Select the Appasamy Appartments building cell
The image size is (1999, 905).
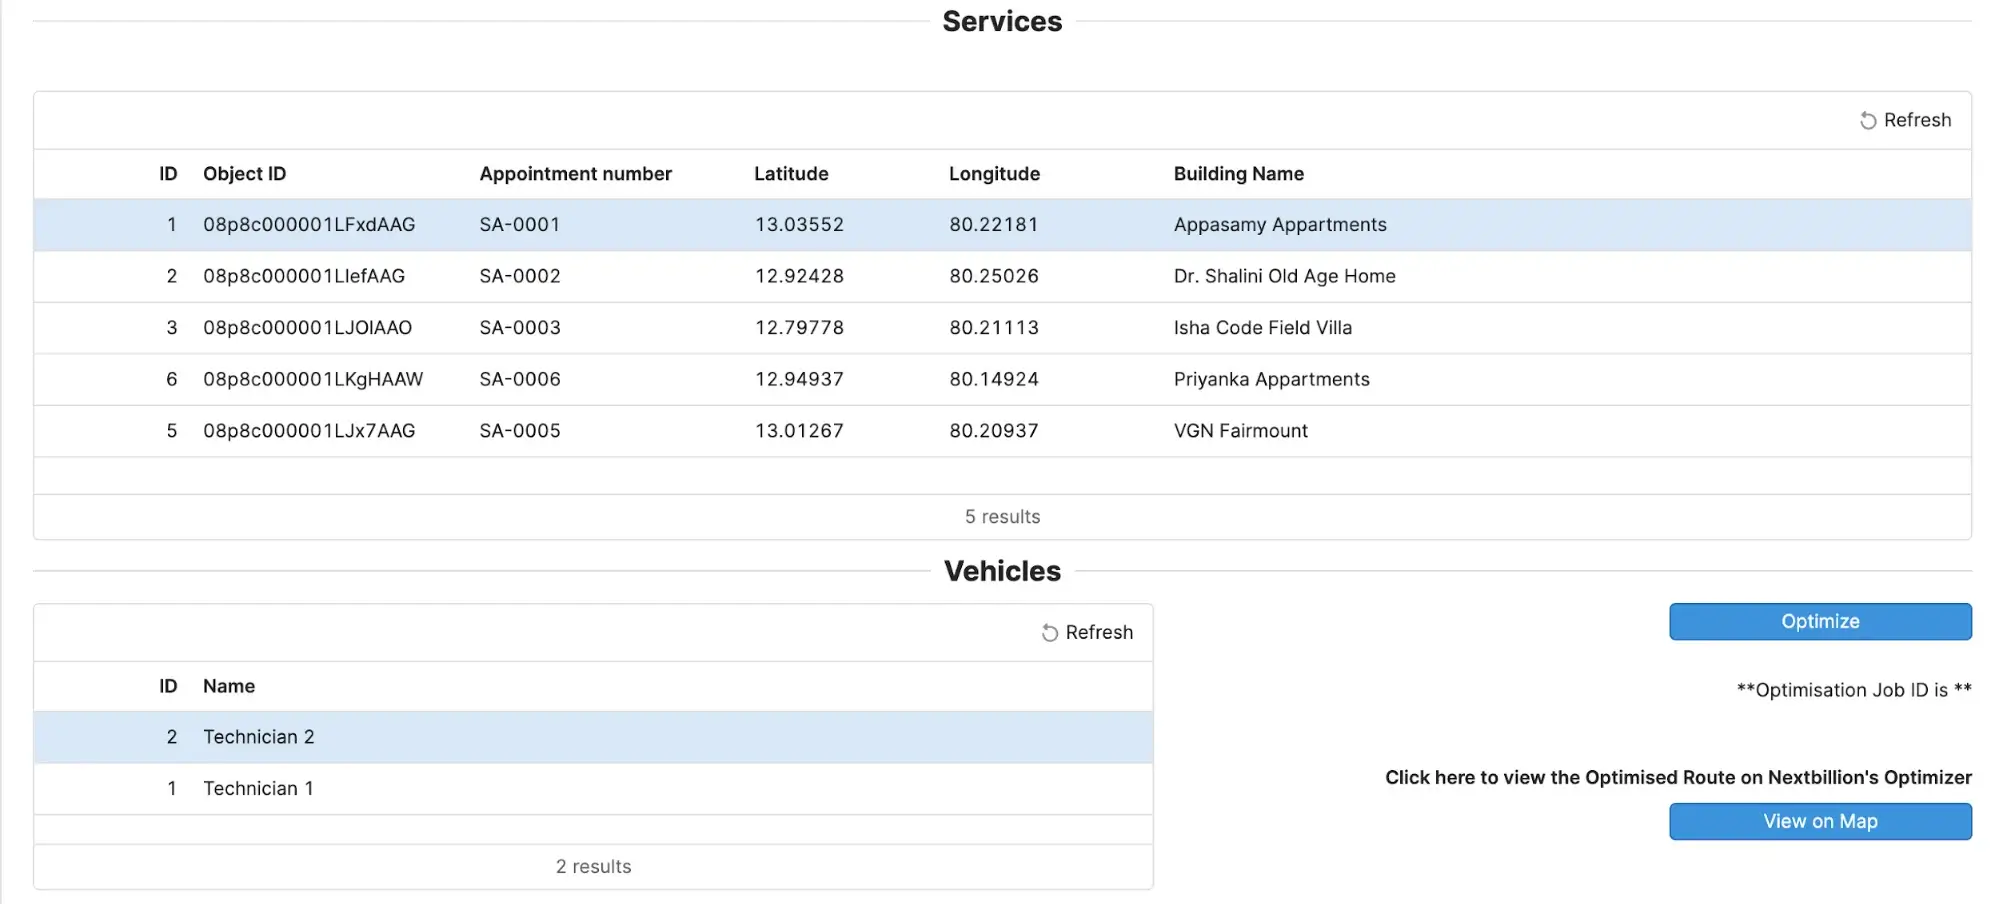pos(1280,225)
